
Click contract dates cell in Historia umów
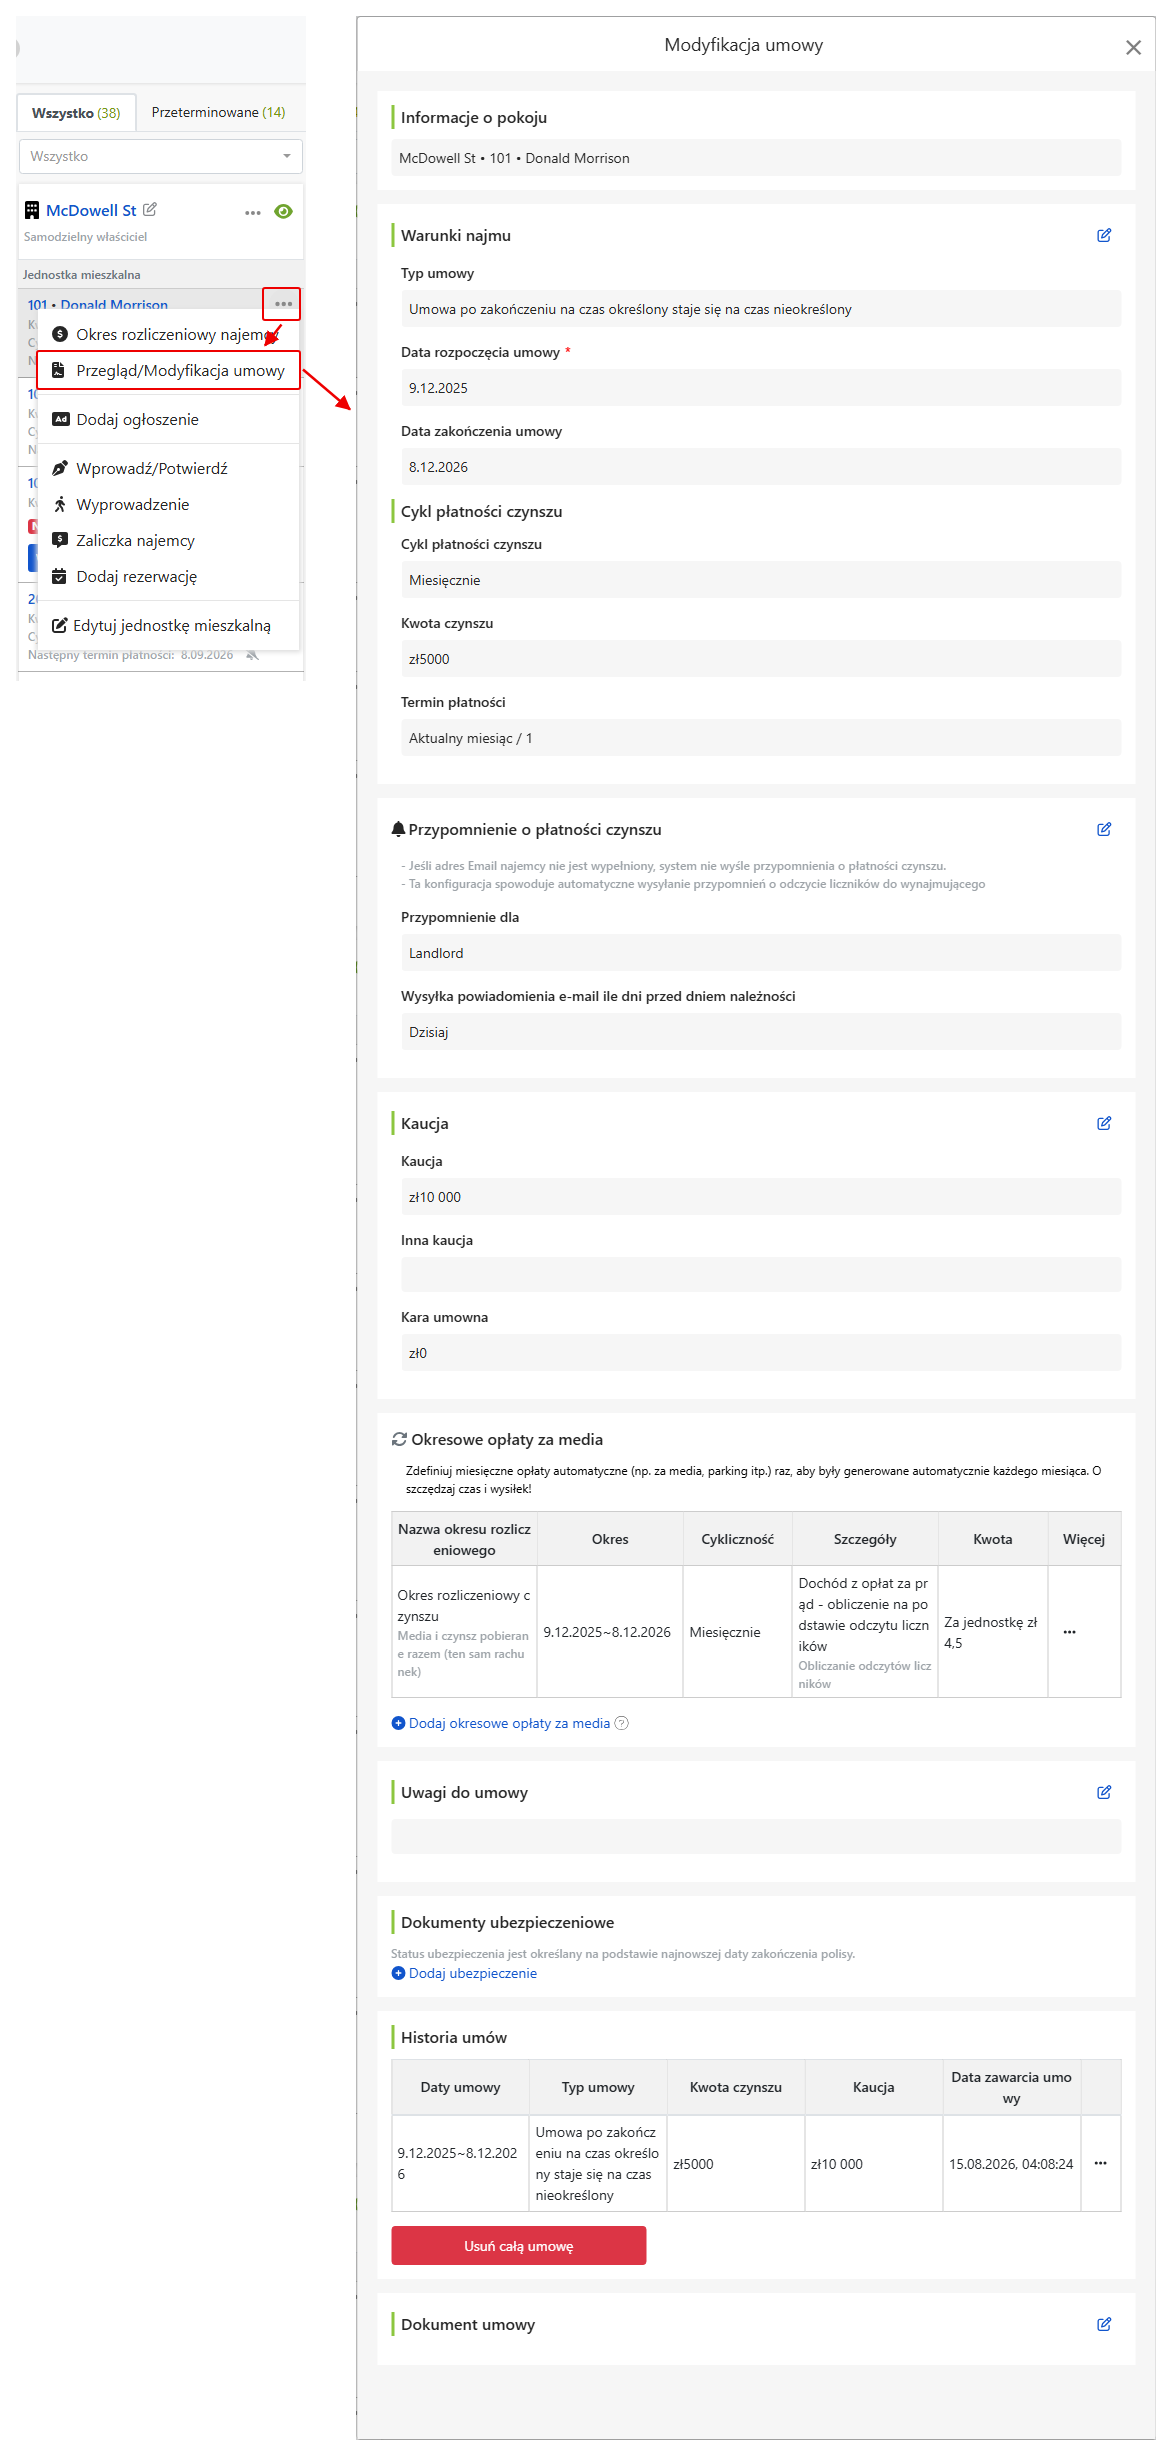(x=460, y=2163)
